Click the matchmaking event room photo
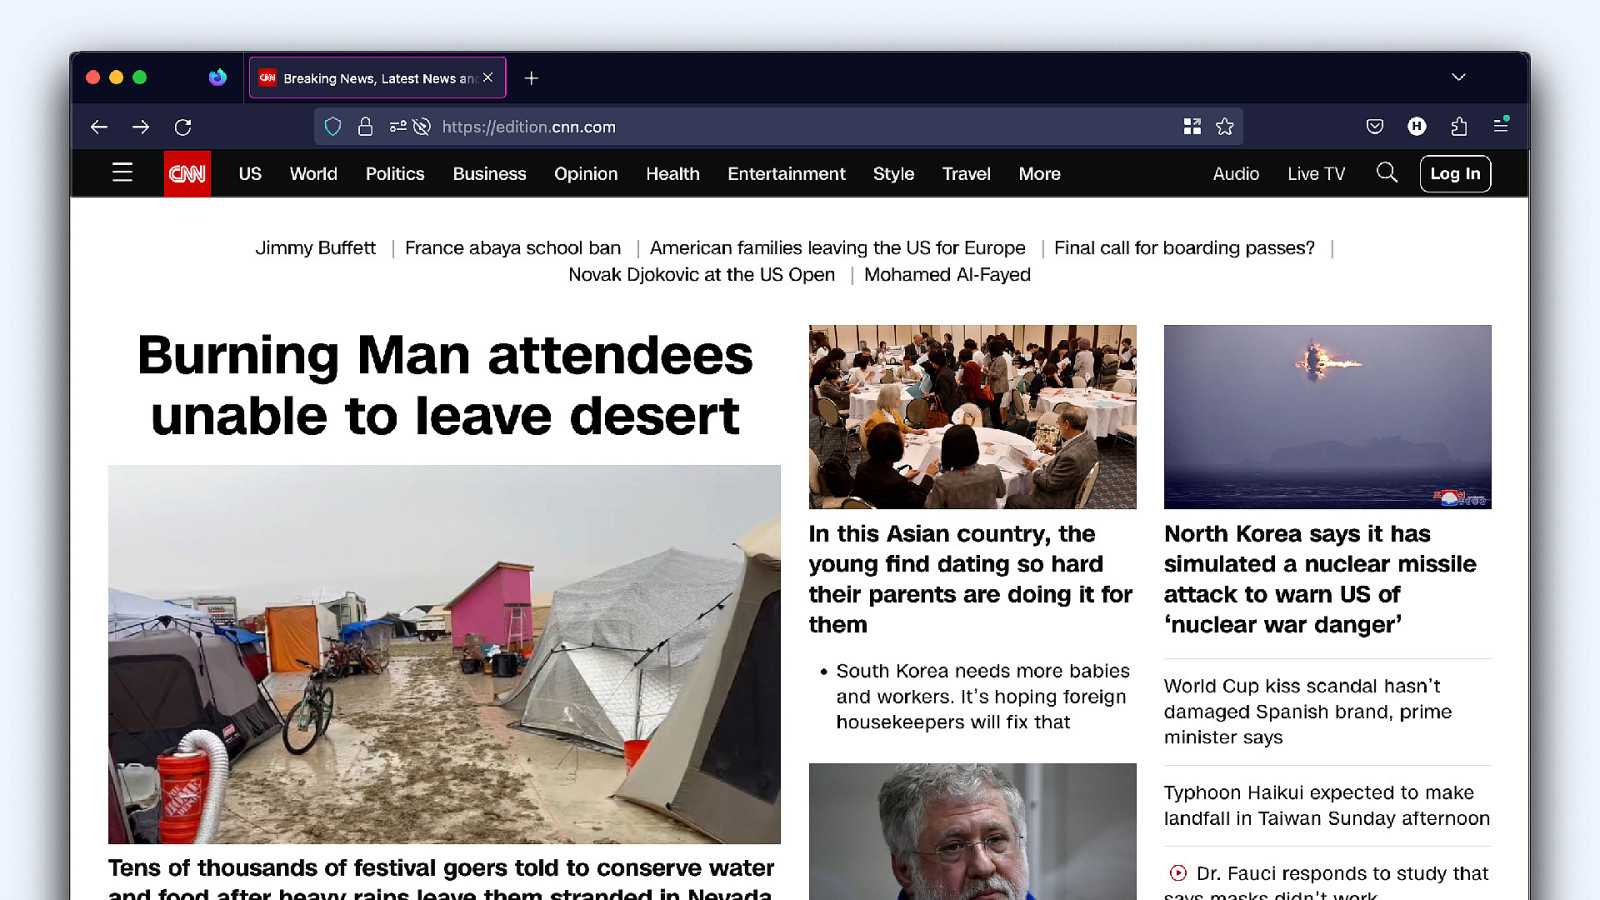The width and height of the screenshot is (1600, 900). (973, 417)
